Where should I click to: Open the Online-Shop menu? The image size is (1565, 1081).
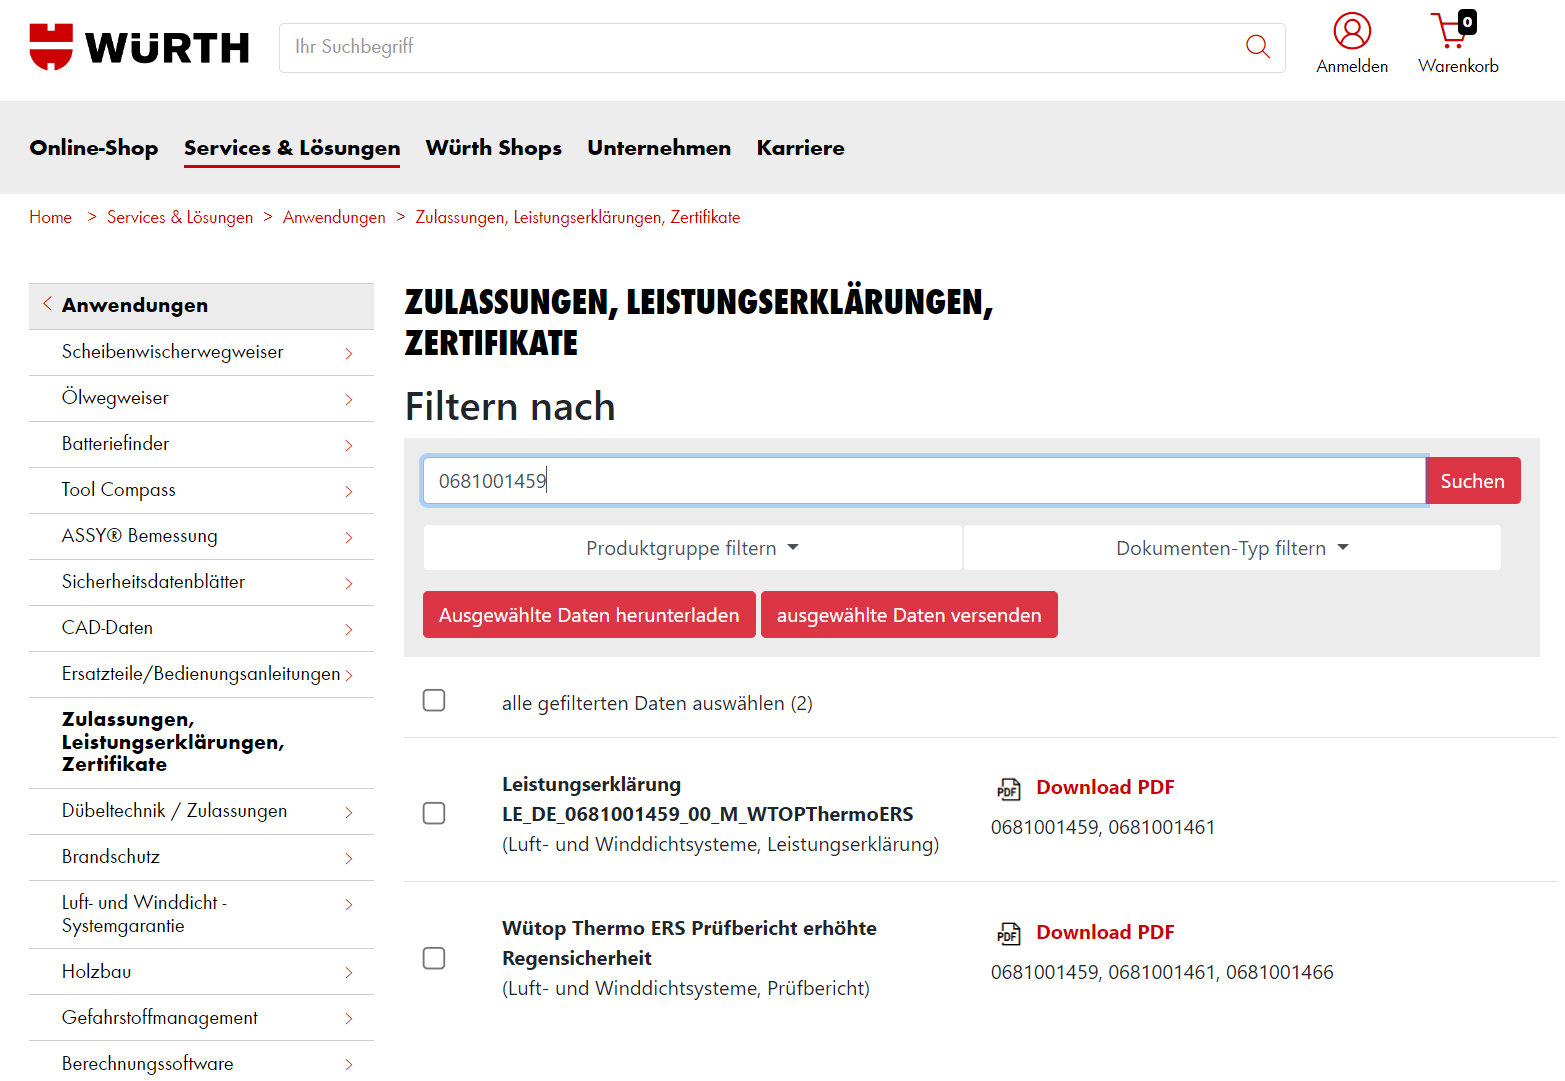click(x=94, y=148)
